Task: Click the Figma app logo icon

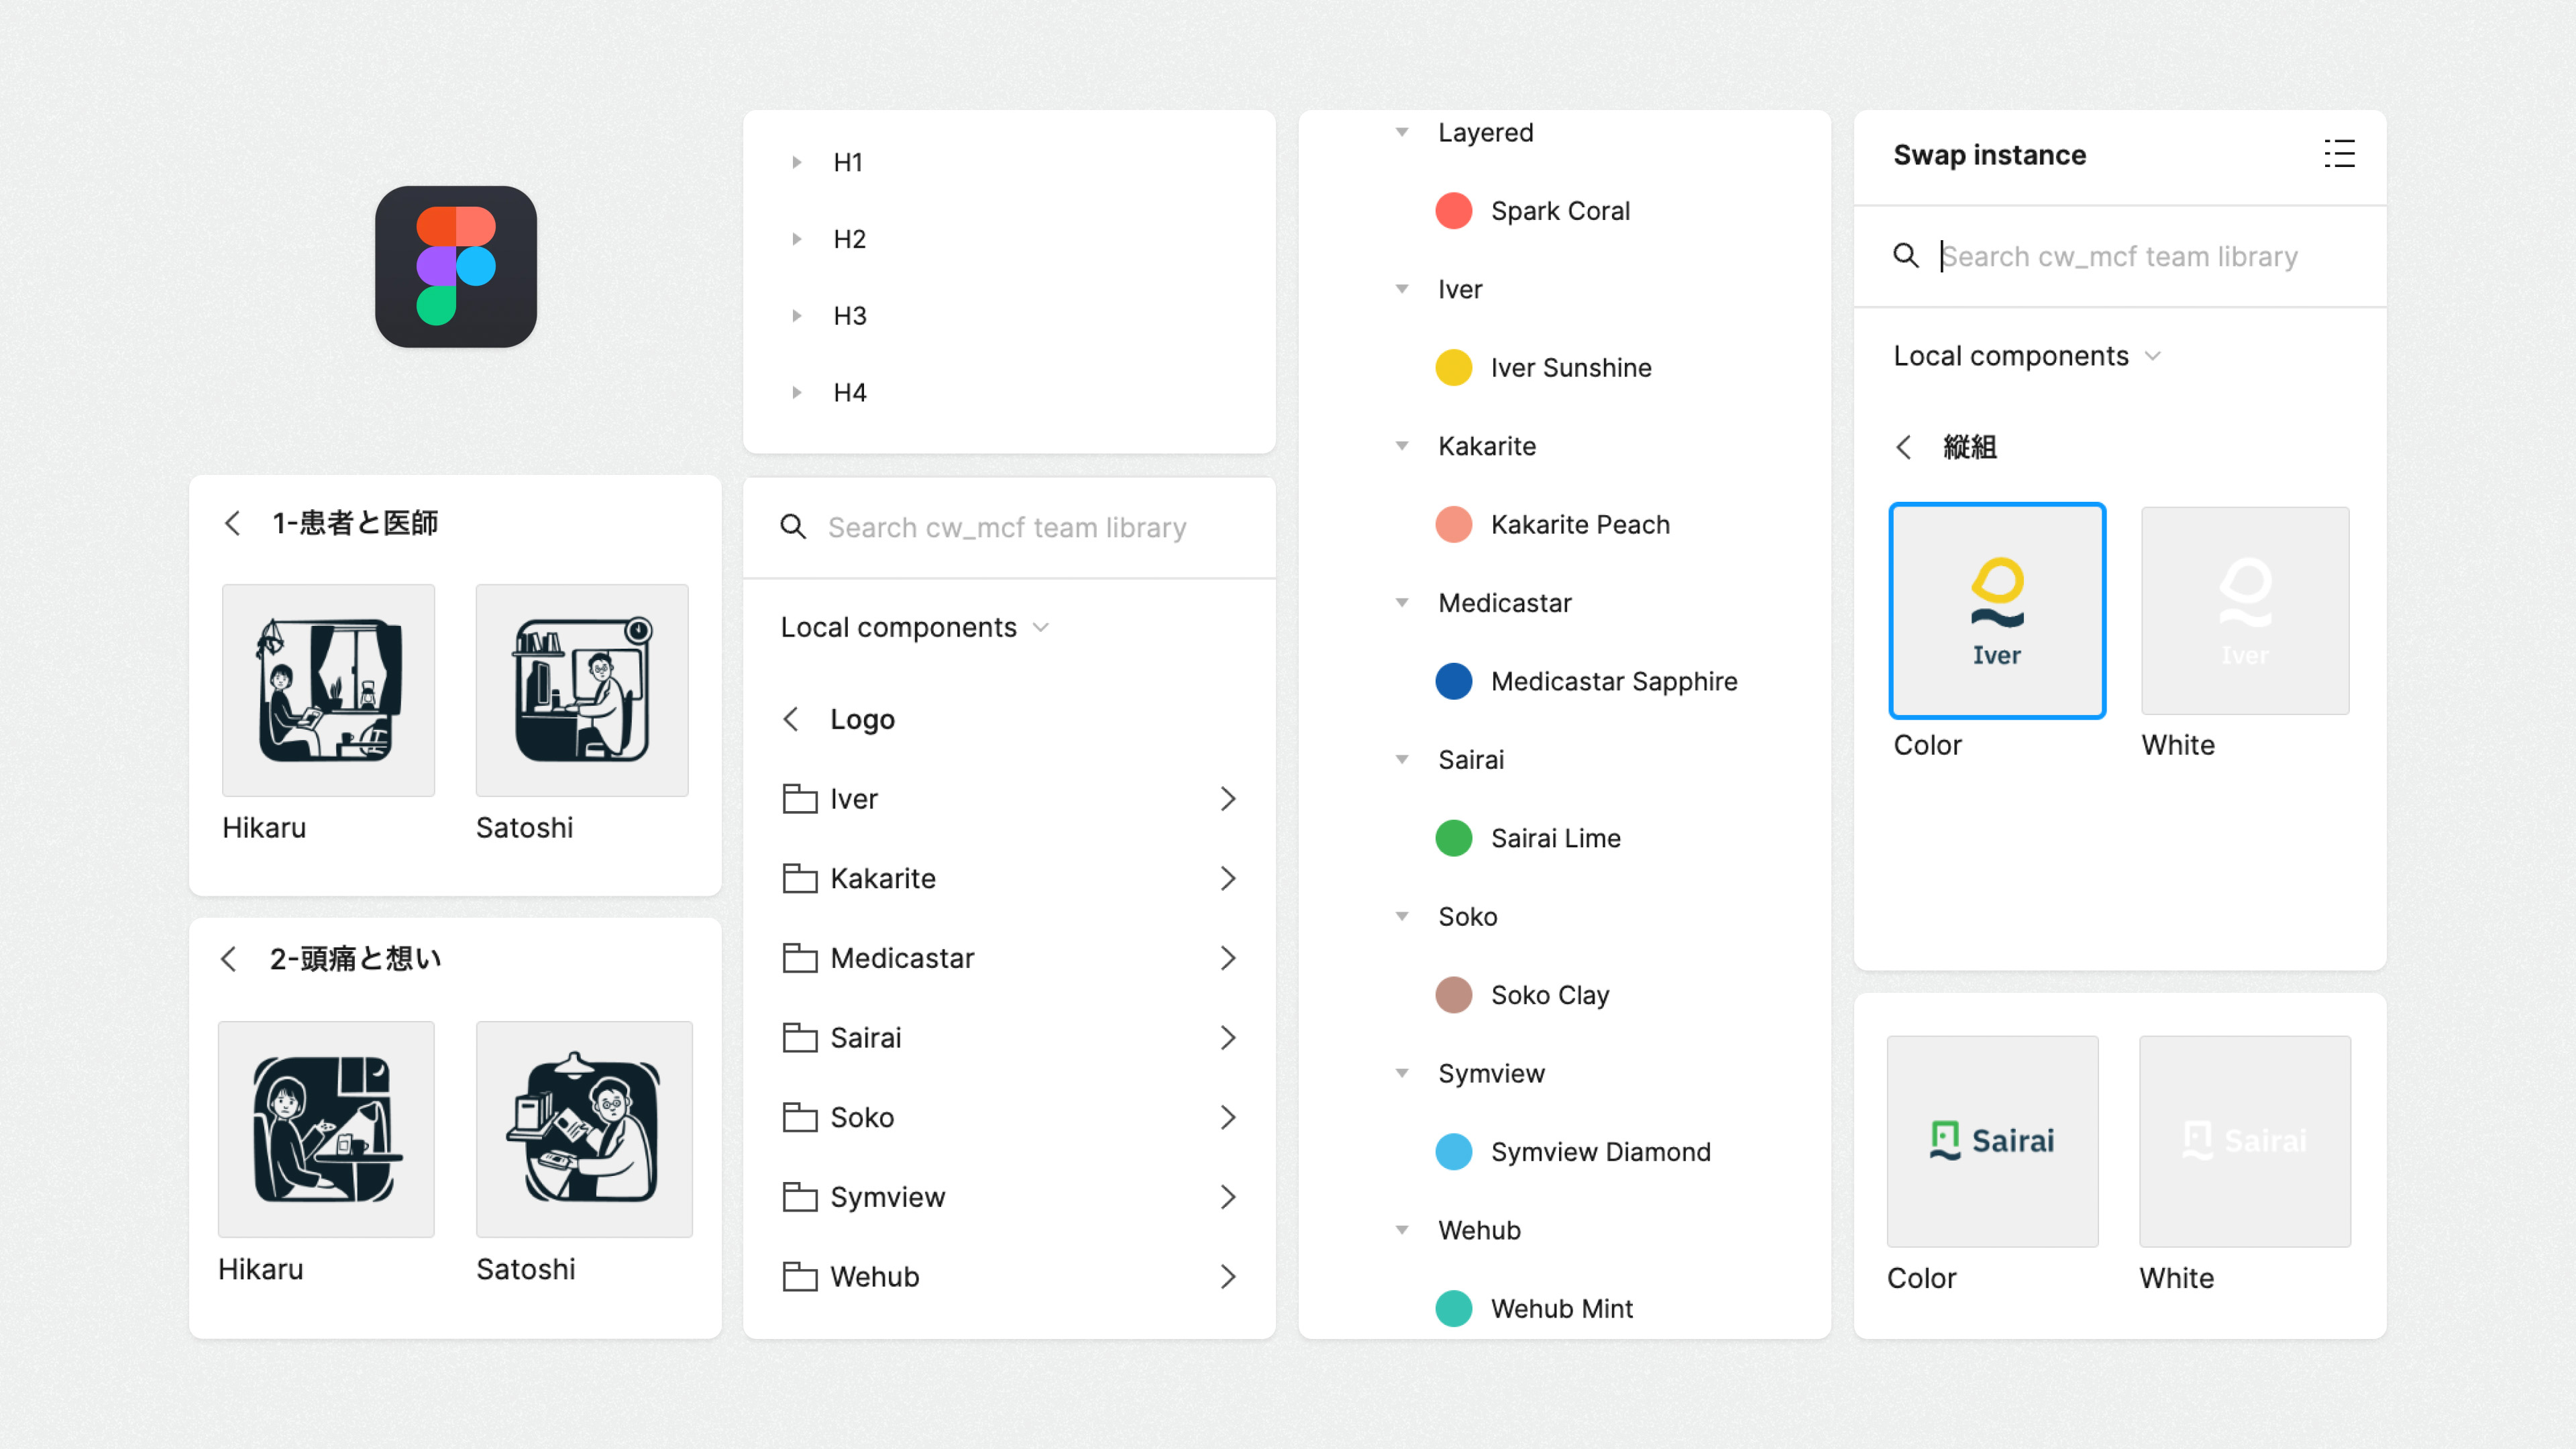Action: pos(456,267)
